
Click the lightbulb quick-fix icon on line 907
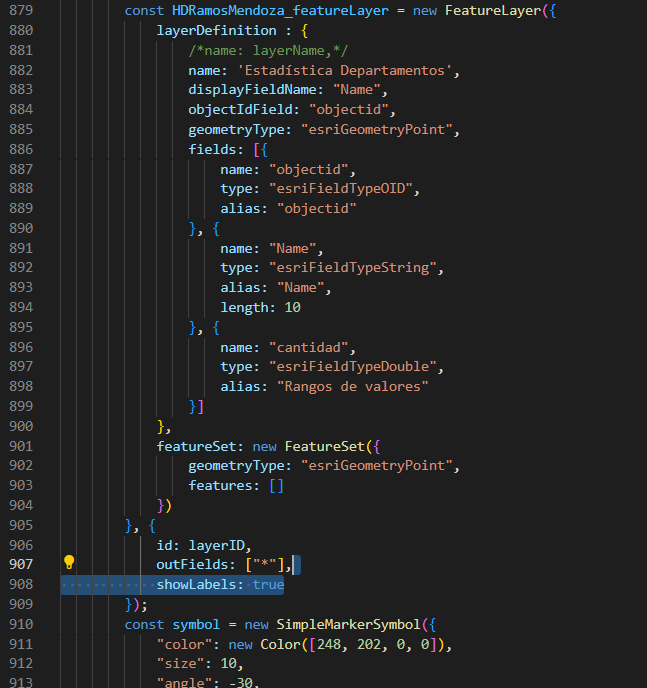pyautogui.click(x=69, y=562)
